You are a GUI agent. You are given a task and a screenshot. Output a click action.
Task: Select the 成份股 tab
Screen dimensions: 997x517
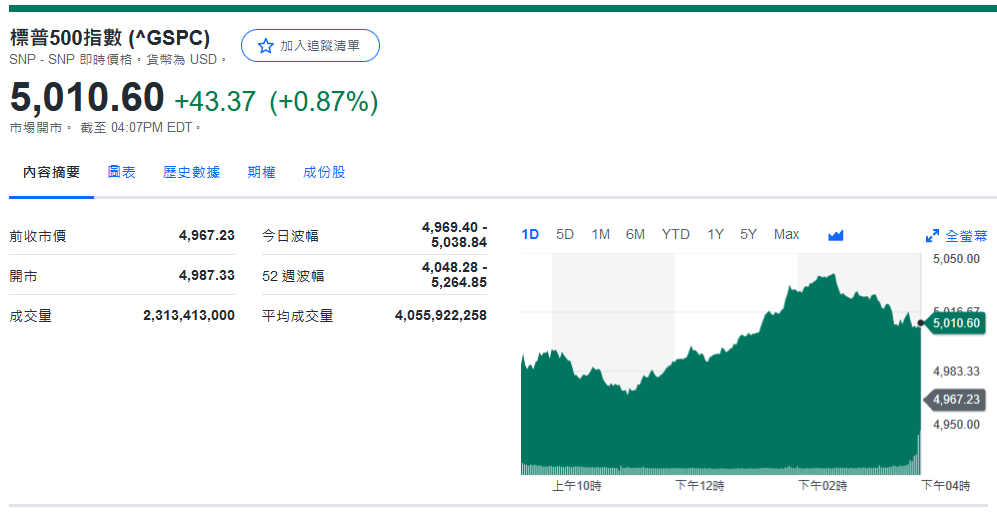pos(324,172)
